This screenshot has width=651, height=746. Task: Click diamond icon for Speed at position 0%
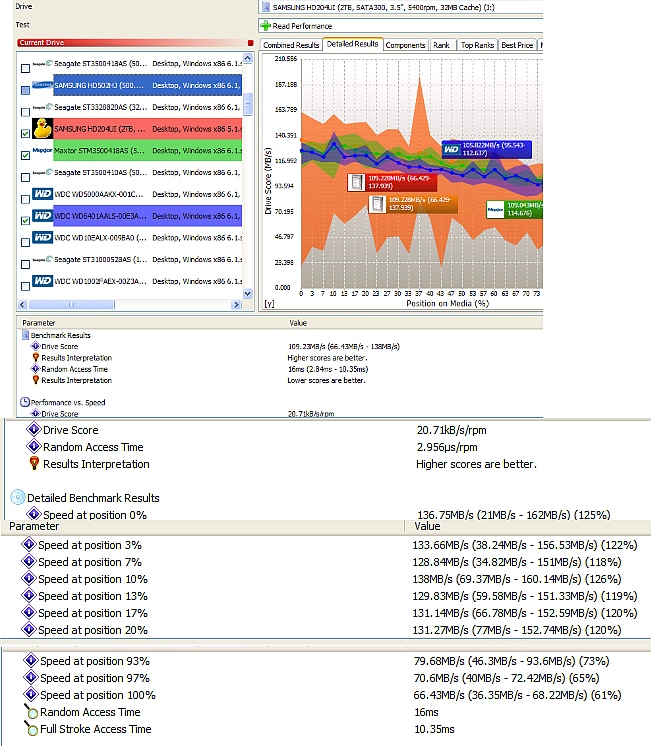[x=34, y=514]
